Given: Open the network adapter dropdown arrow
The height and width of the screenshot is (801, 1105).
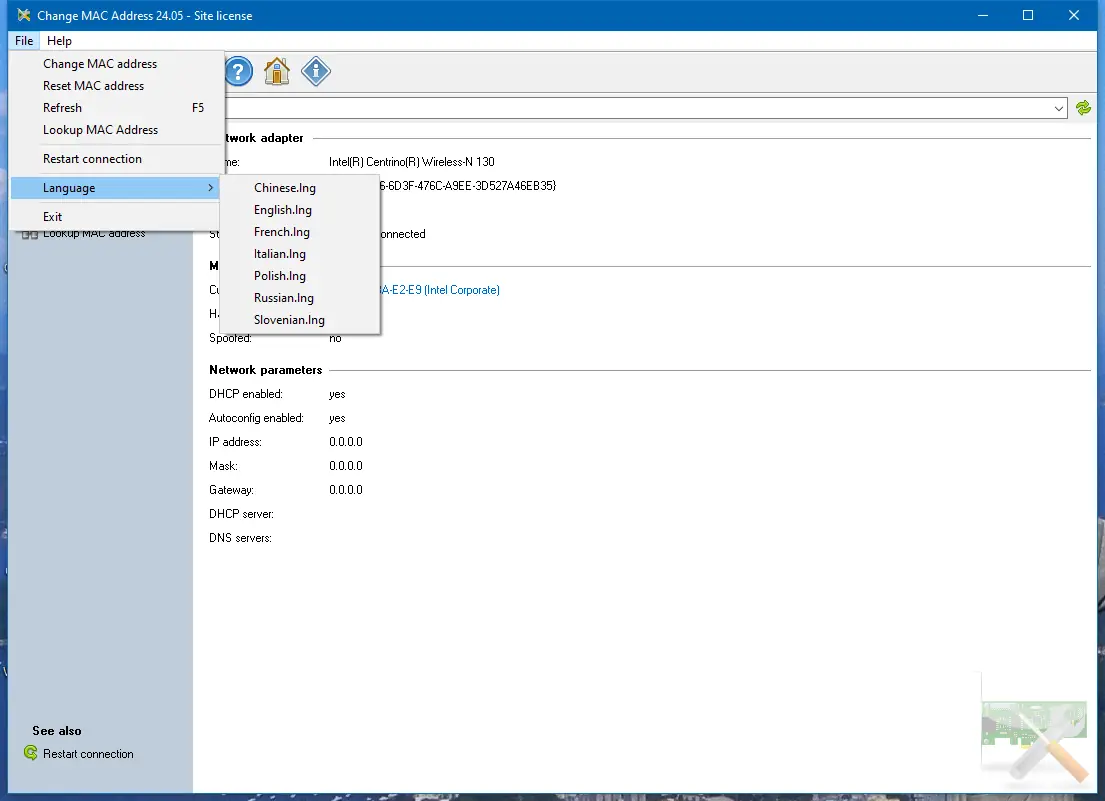Looking at the screenshot, I should click(x=1058, y=108).
